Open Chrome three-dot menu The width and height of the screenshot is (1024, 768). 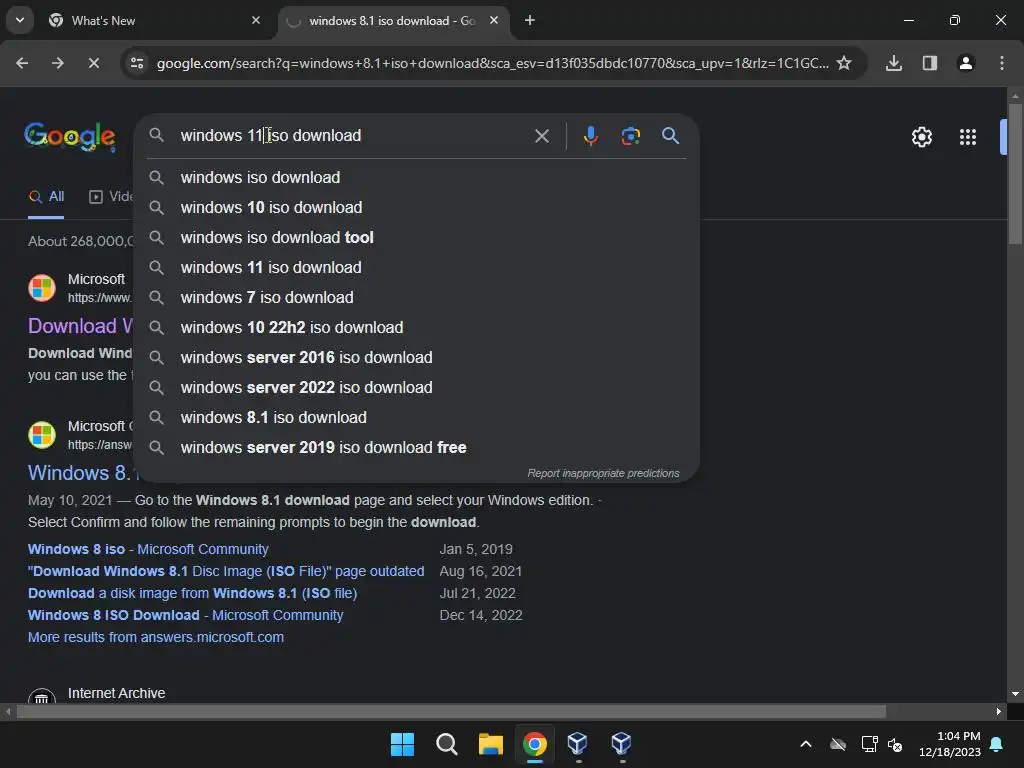point(1002,63)
